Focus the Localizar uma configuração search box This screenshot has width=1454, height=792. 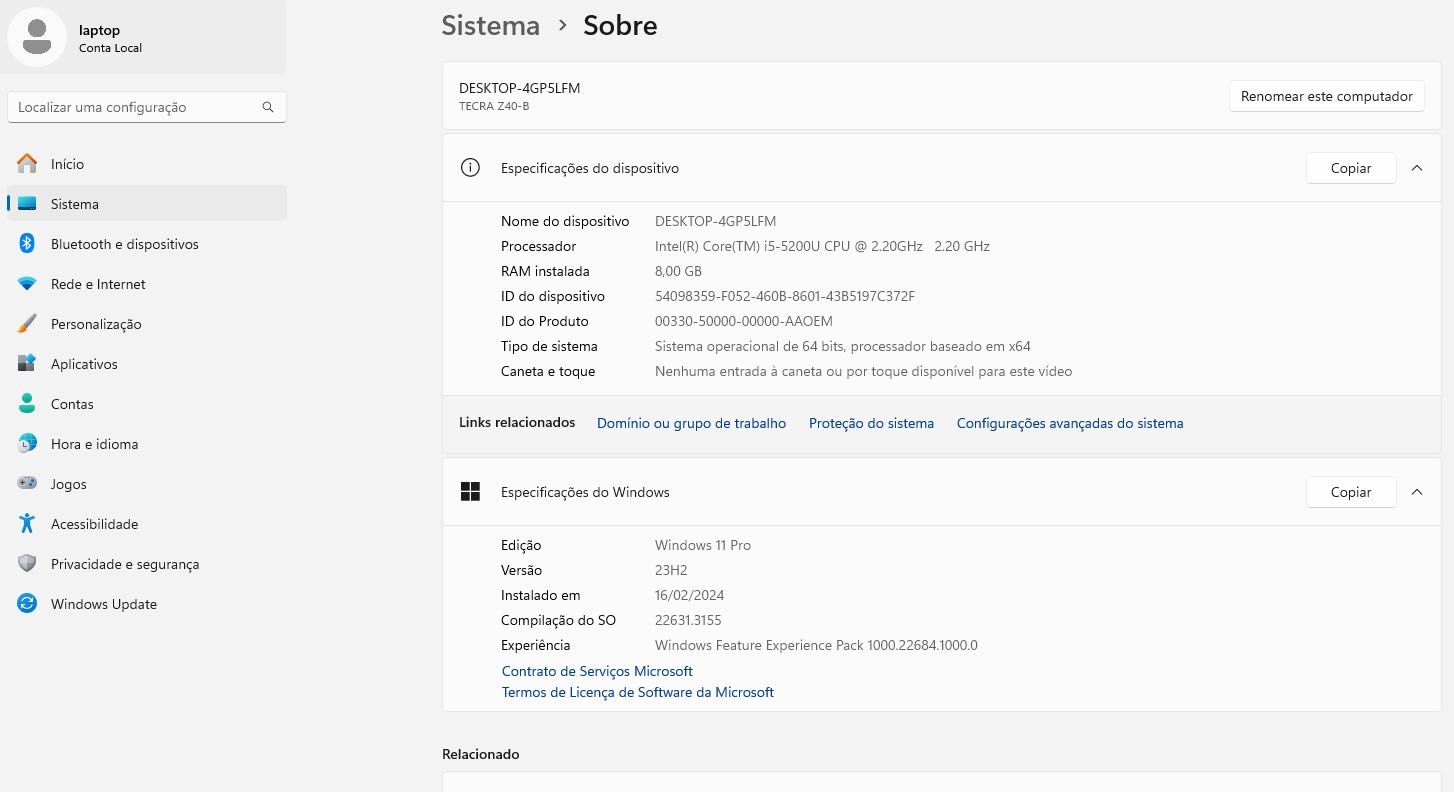[x=147, y=107]
